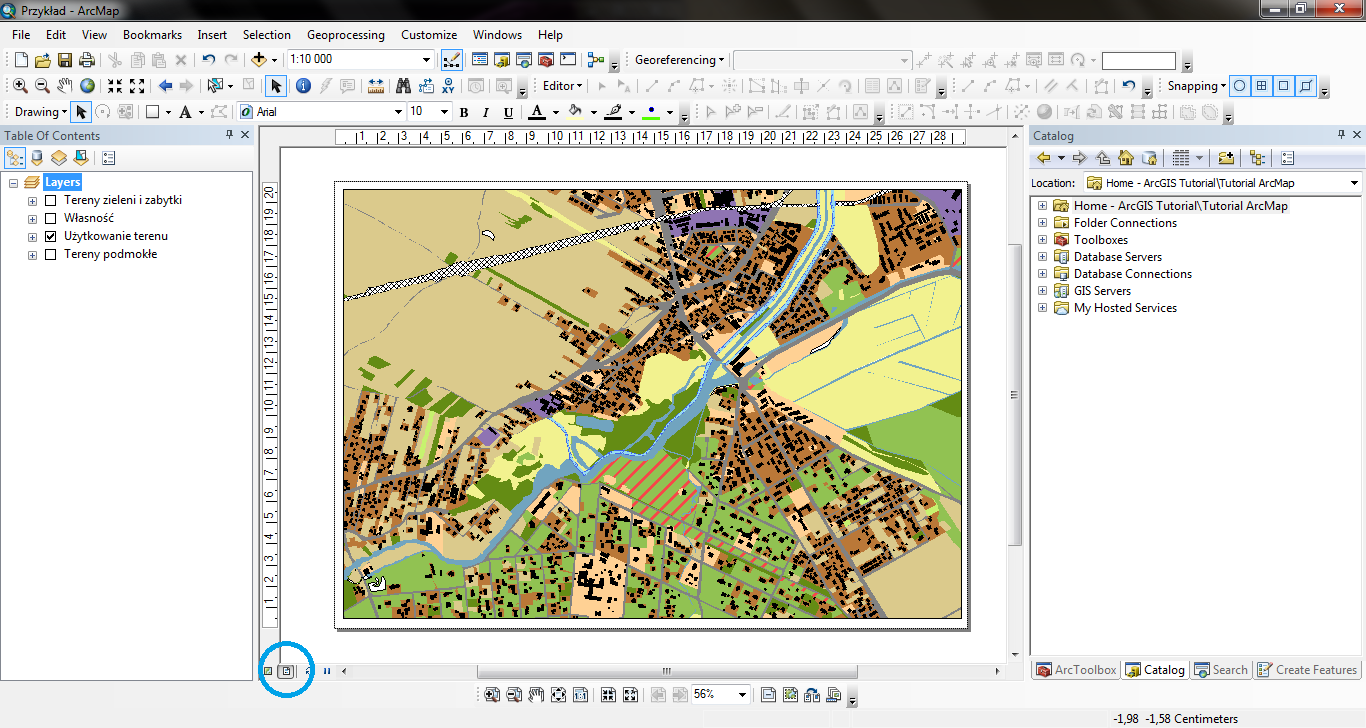Open the Python window icon
The height and width of the screenshot is (728, 1366).
pos(567,60)
